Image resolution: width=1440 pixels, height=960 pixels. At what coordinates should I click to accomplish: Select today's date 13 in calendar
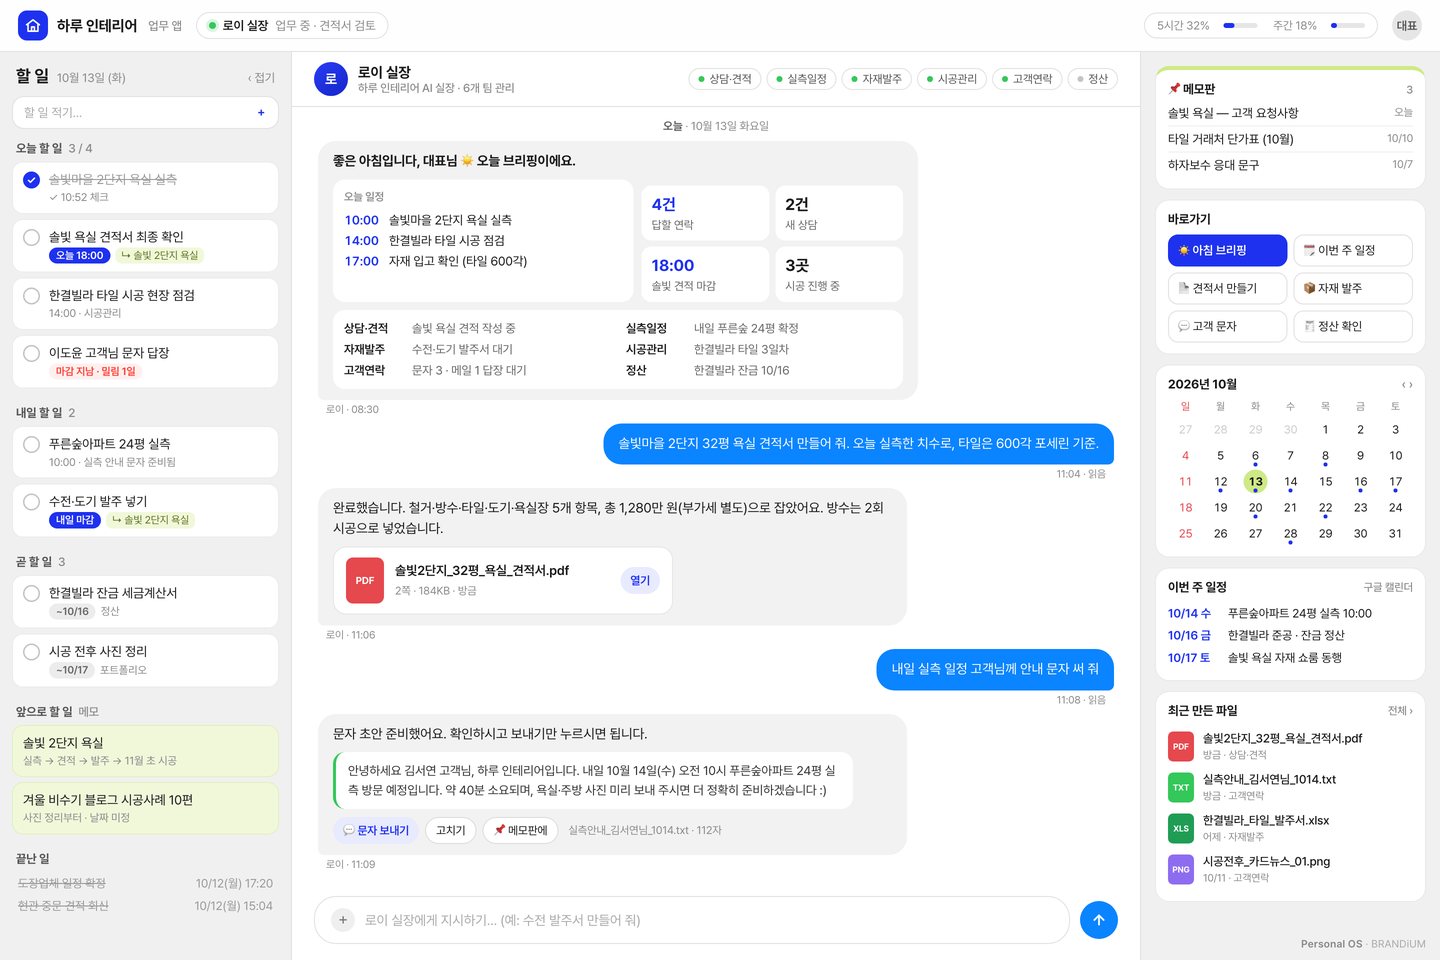(x=1255, y=482)
